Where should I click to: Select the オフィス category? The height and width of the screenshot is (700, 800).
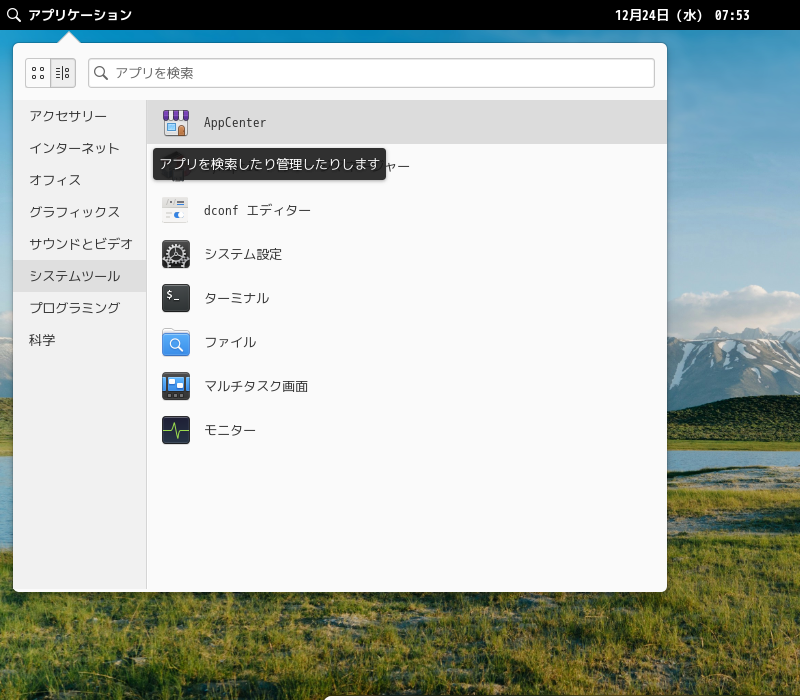pos(80,180)
